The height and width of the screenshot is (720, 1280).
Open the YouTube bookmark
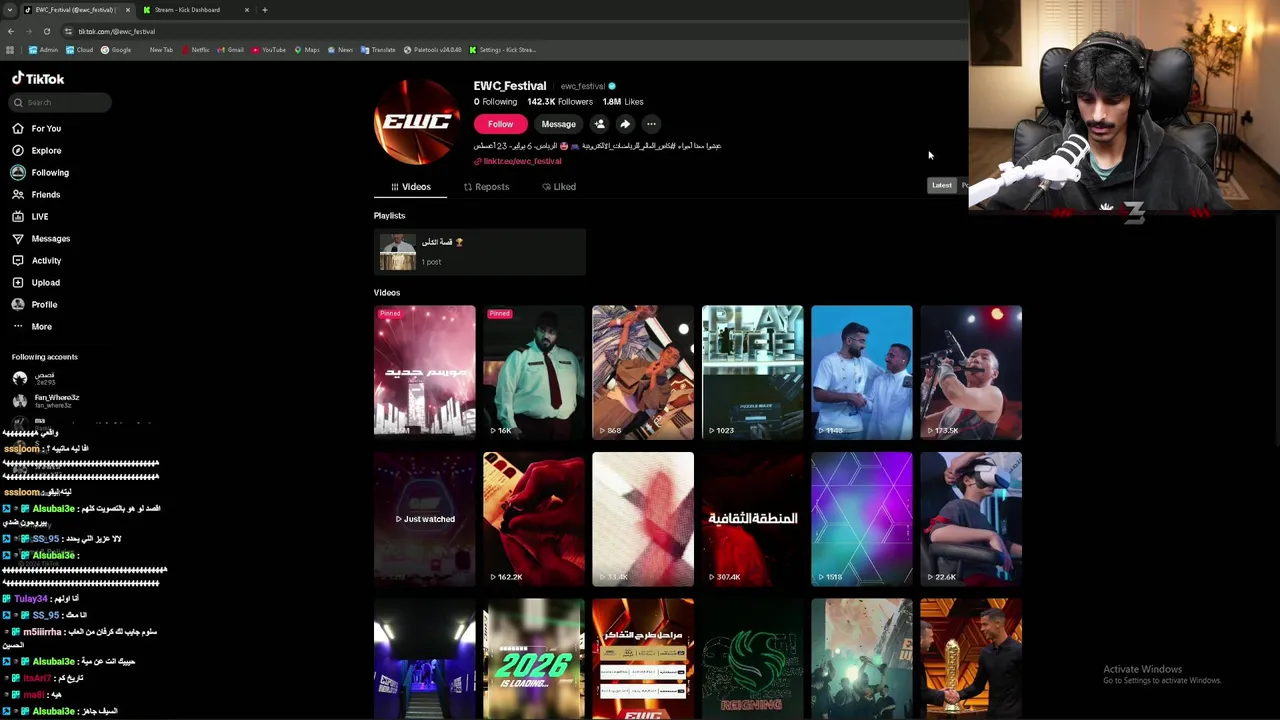pos(269,50)
